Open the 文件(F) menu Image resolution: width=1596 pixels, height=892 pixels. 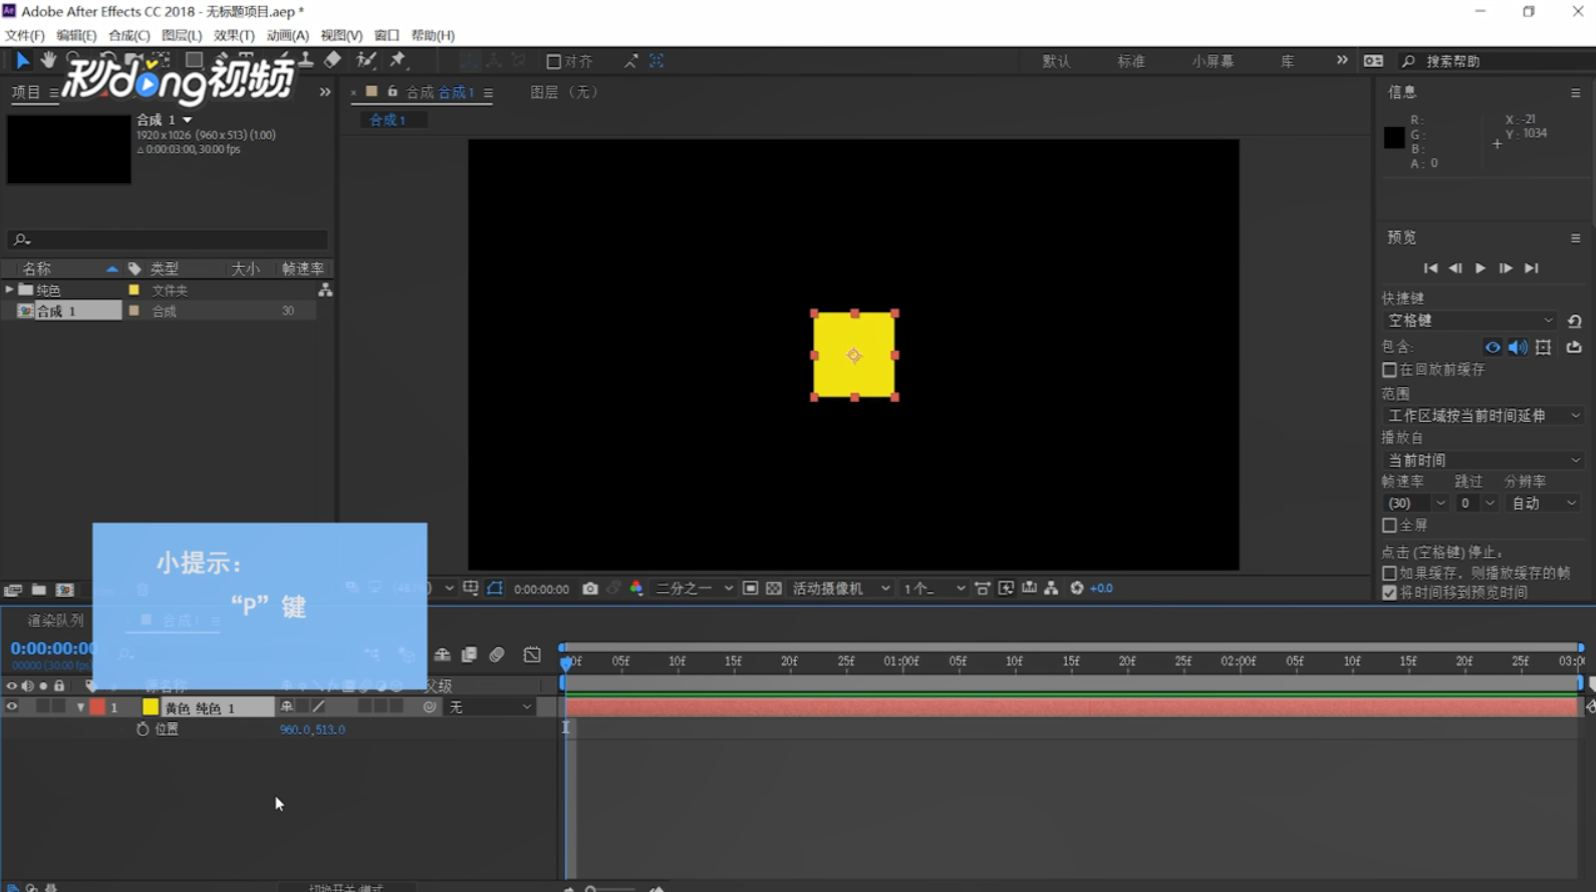click(x=25, y=35)
